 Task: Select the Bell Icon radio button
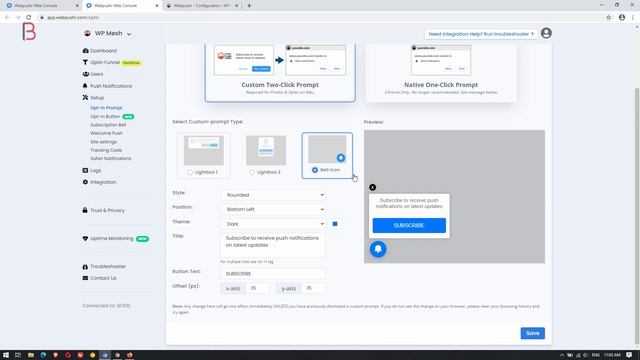(315, 170)
